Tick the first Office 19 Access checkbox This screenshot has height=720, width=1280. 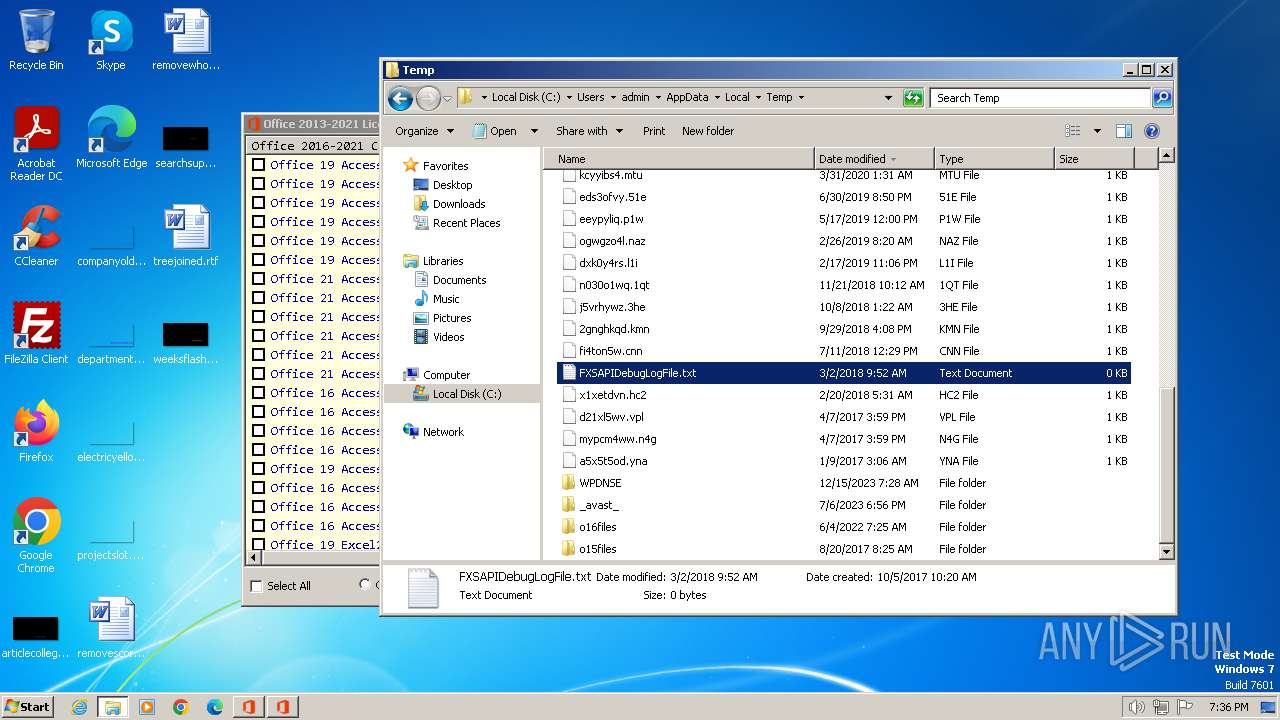coord(258,165)
